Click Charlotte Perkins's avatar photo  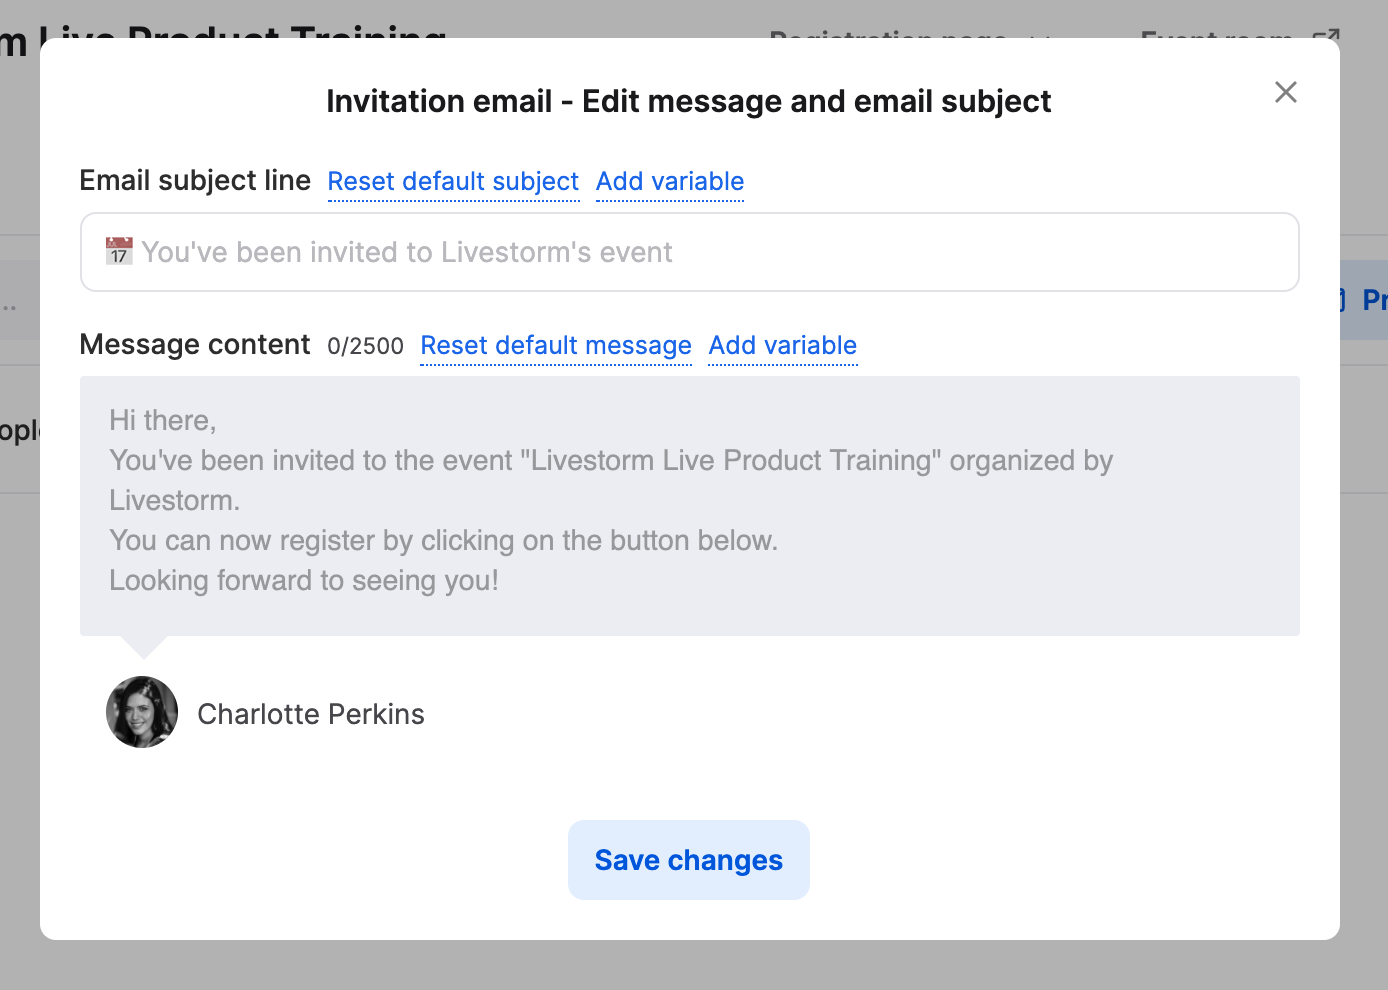click(x=142, y=711)
